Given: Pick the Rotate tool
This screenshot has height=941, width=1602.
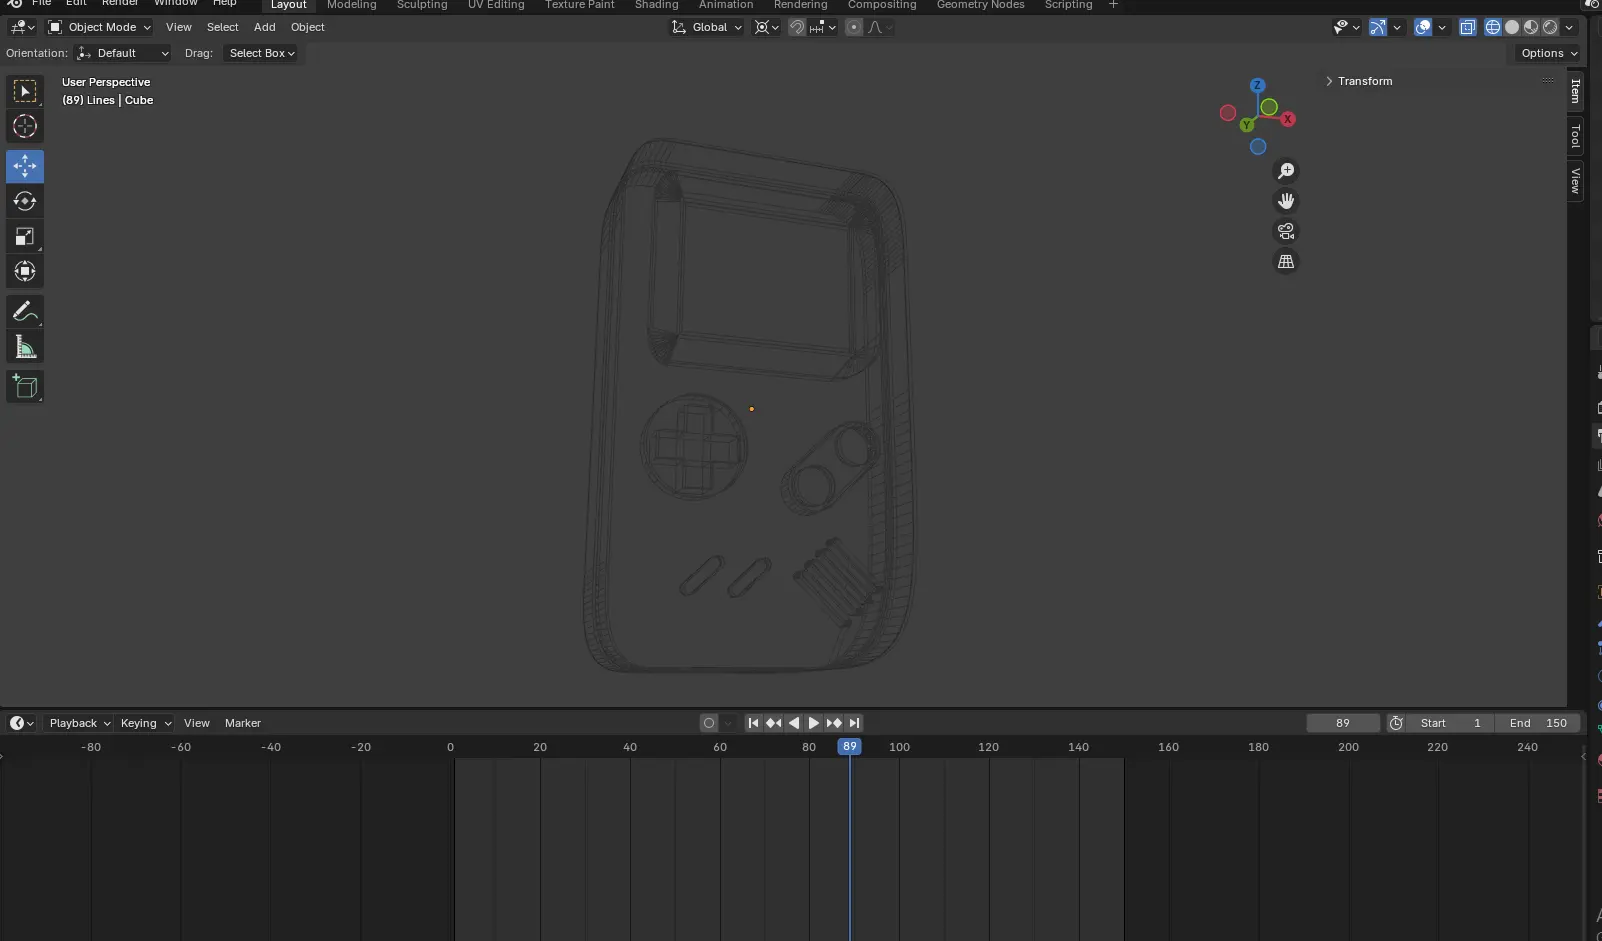Looking at the screenshot, I should coord(25,201).
